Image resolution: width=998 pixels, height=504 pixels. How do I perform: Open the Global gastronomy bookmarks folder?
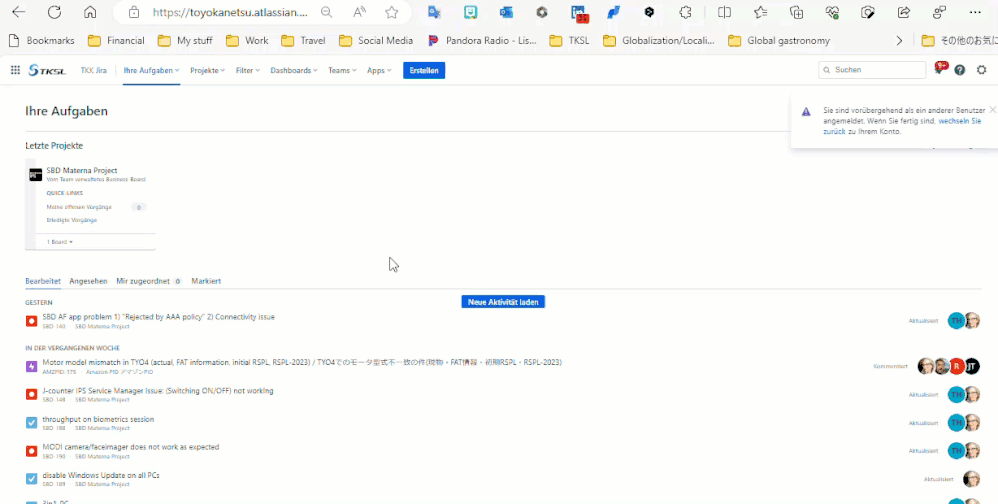pos(780,41)
